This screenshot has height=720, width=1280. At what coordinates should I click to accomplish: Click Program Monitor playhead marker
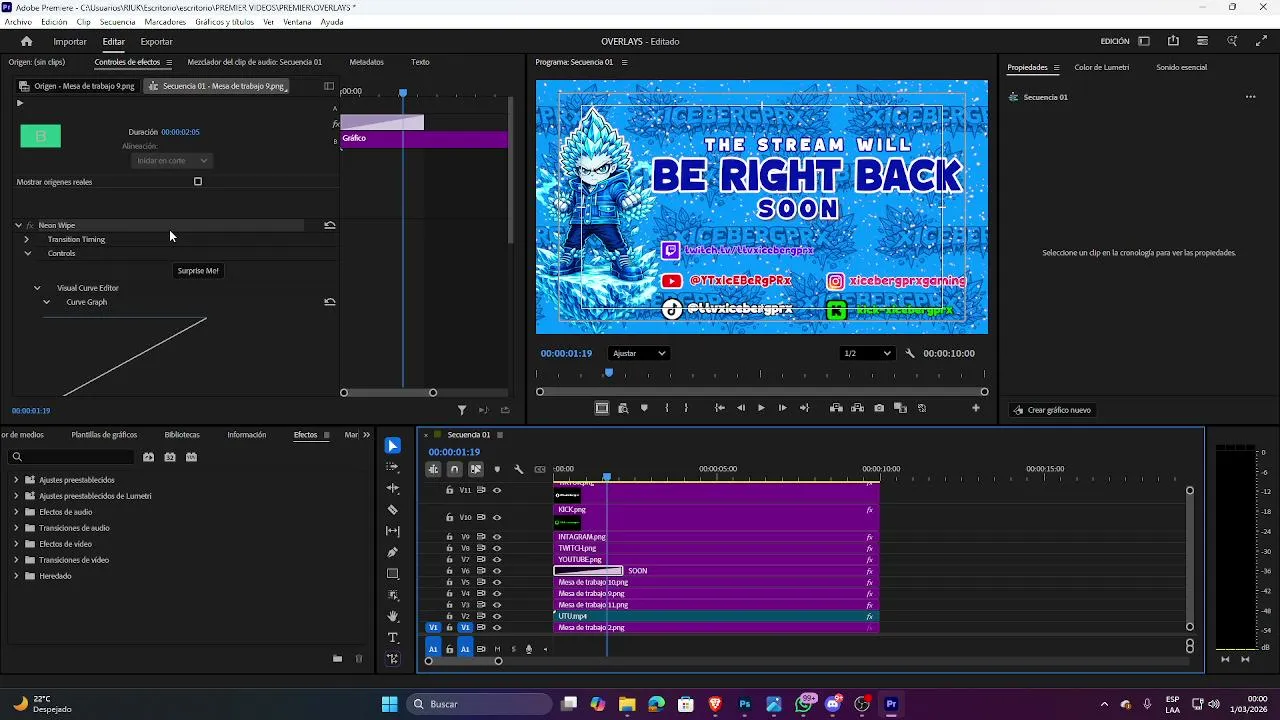(608, 373)
